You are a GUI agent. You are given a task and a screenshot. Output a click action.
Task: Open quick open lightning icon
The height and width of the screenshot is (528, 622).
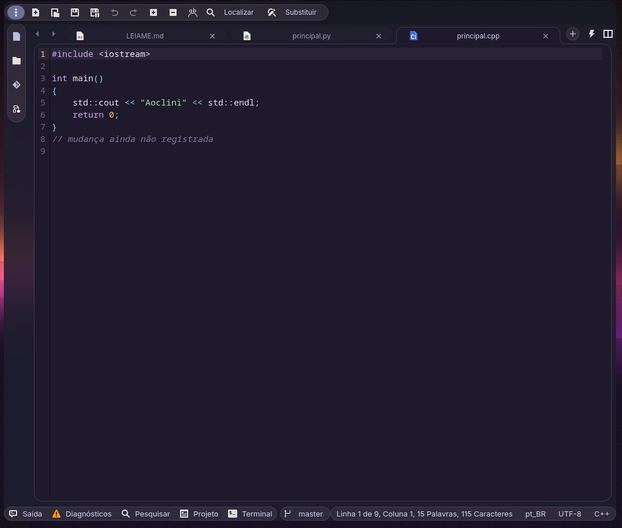point(591,34)
